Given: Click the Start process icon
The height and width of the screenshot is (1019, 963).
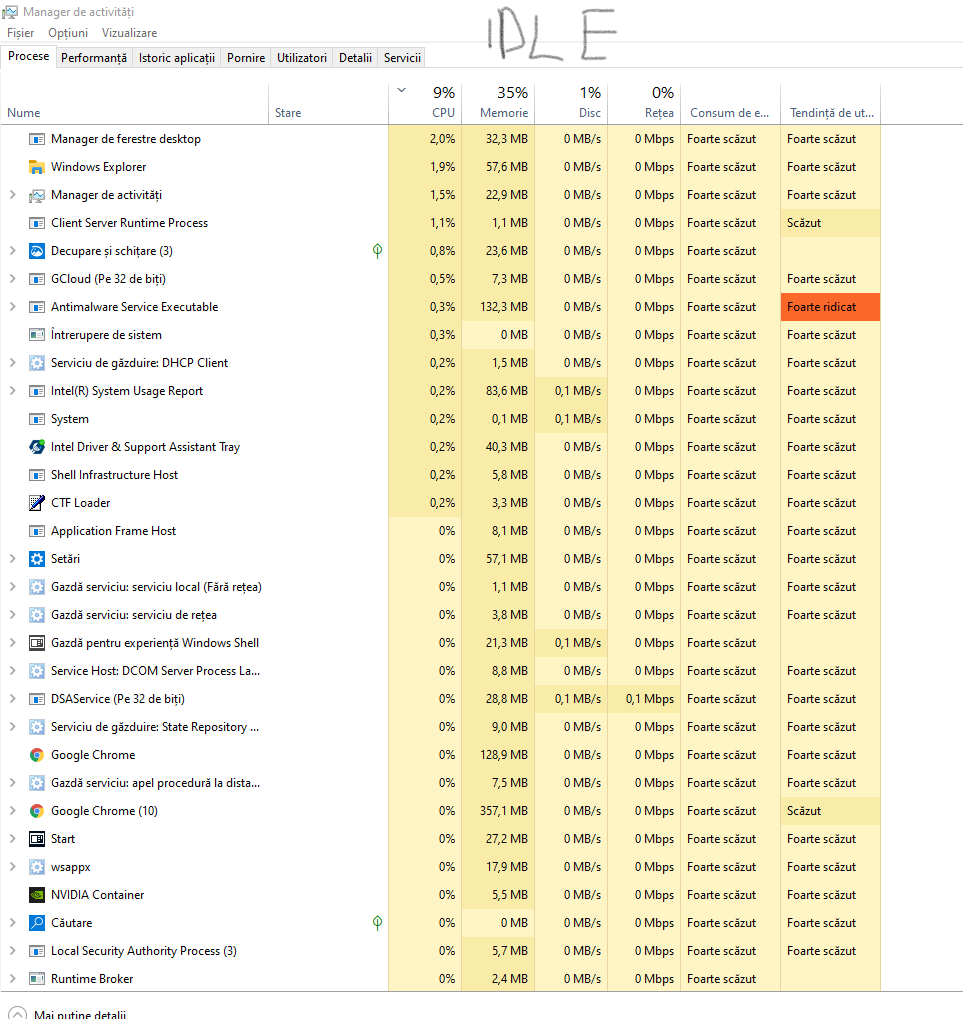Looking at the screenshot, I should (37, 839).
